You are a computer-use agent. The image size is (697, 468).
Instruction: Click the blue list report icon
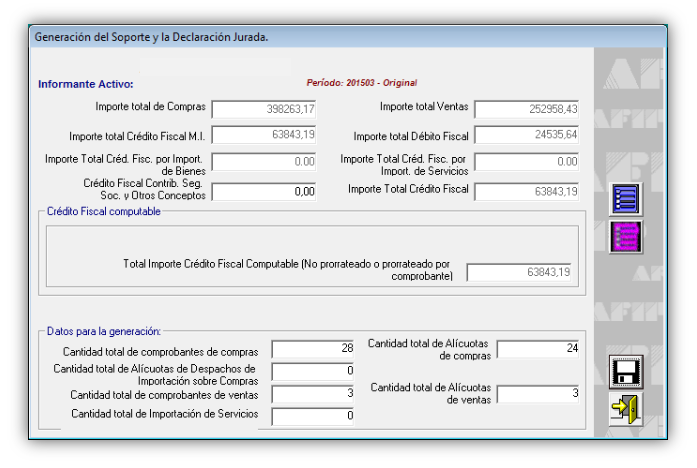pyautogui.click(x=626, y=199)
